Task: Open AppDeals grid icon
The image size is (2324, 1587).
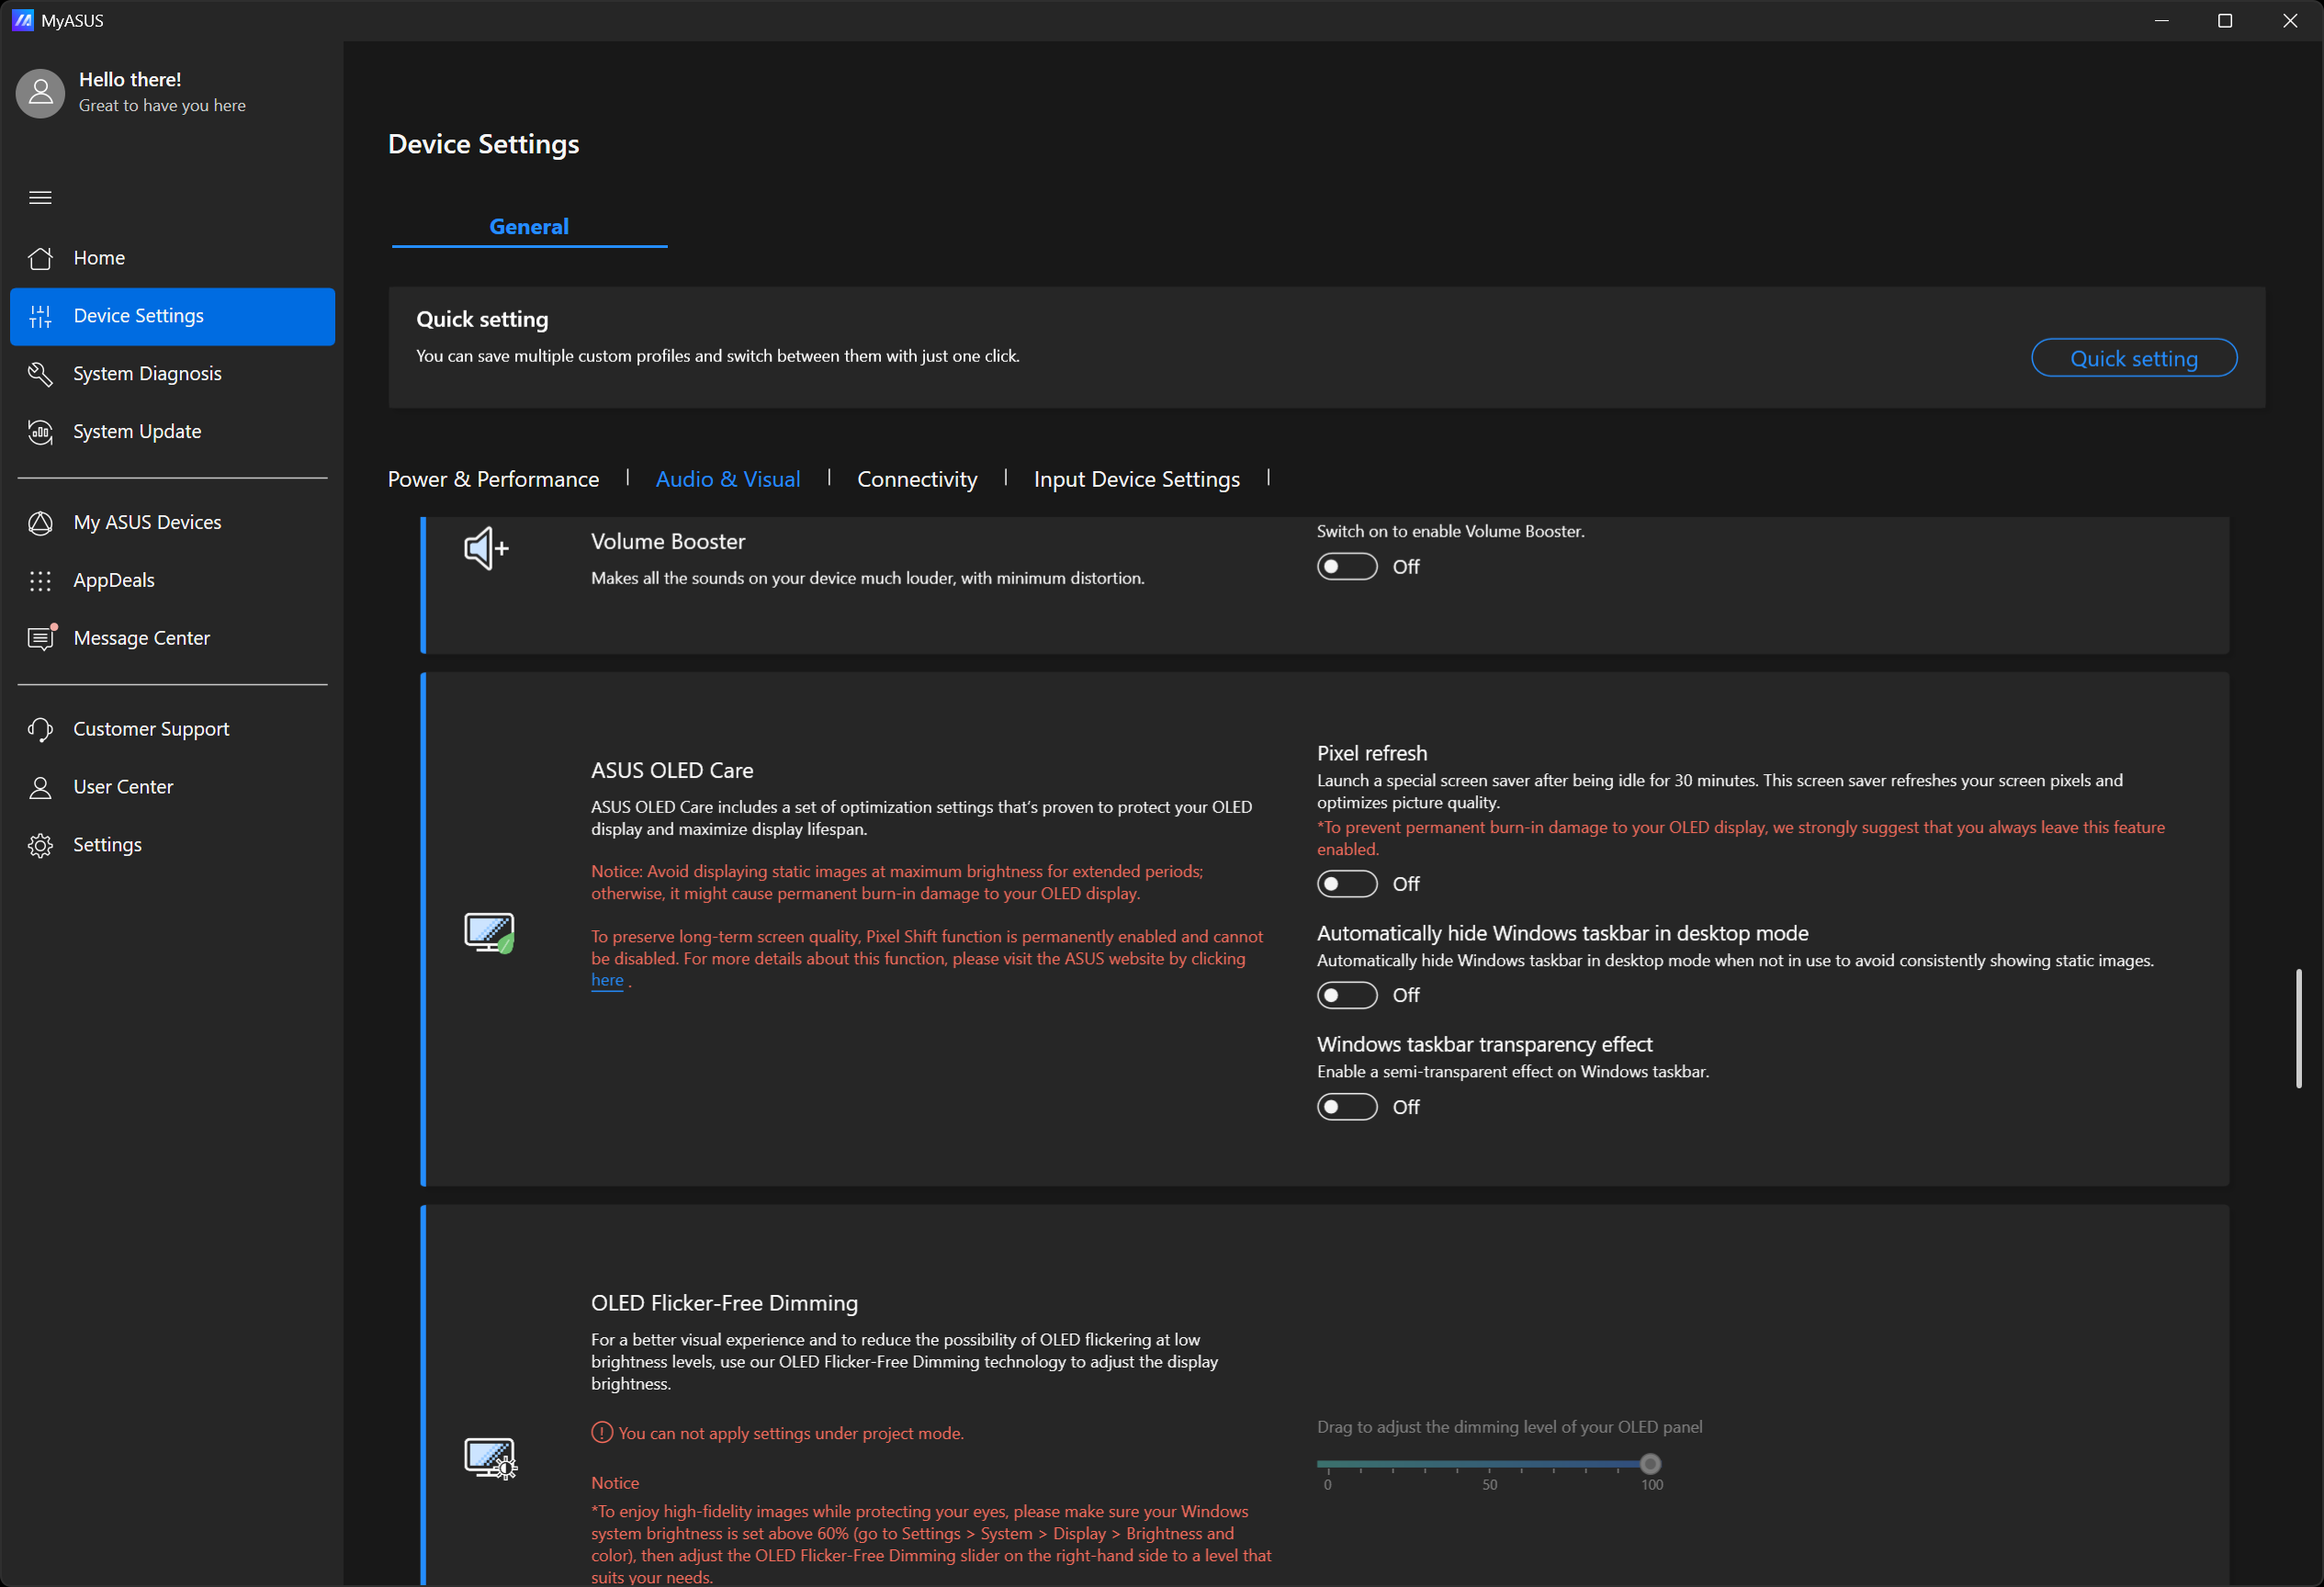Action: point(40,581)
